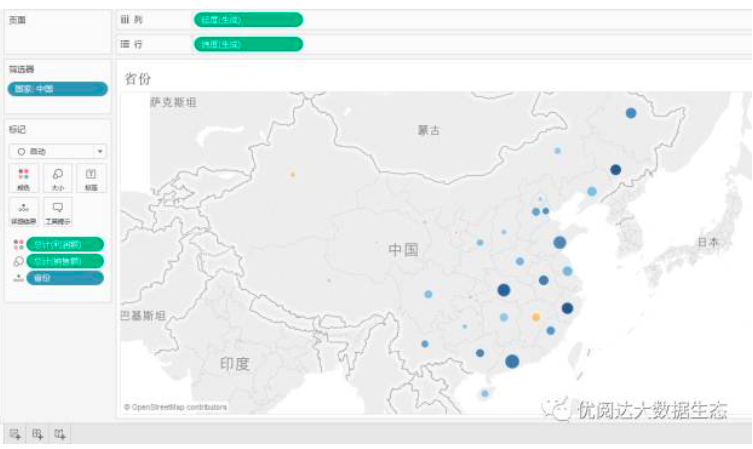Click the new dashboard icon at bottom

point(37,434)
